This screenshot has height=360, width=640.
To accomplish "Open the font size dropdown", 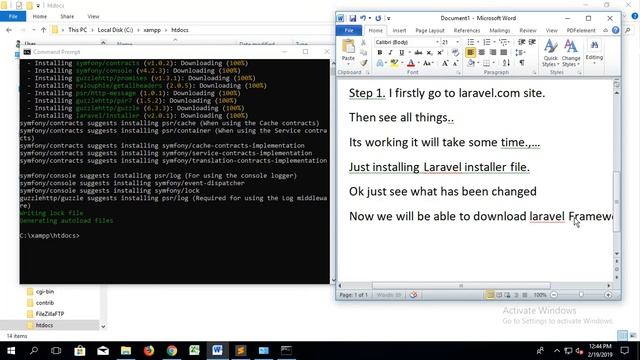I will point(457,42).
